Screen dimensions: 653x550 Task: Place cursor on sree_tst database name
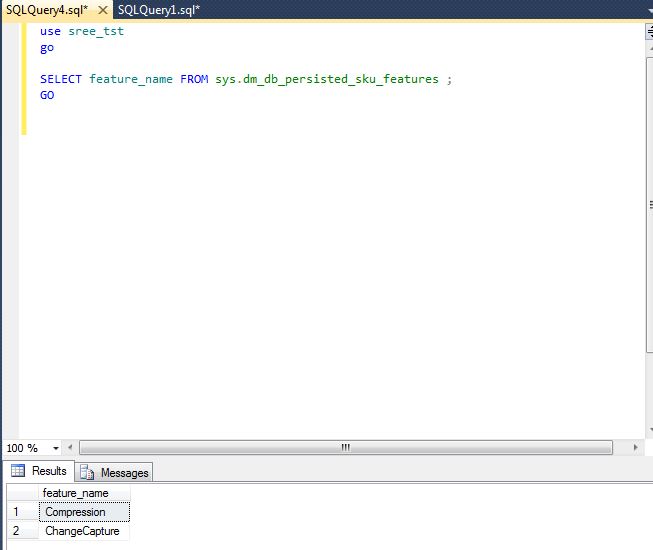(96, 31)
